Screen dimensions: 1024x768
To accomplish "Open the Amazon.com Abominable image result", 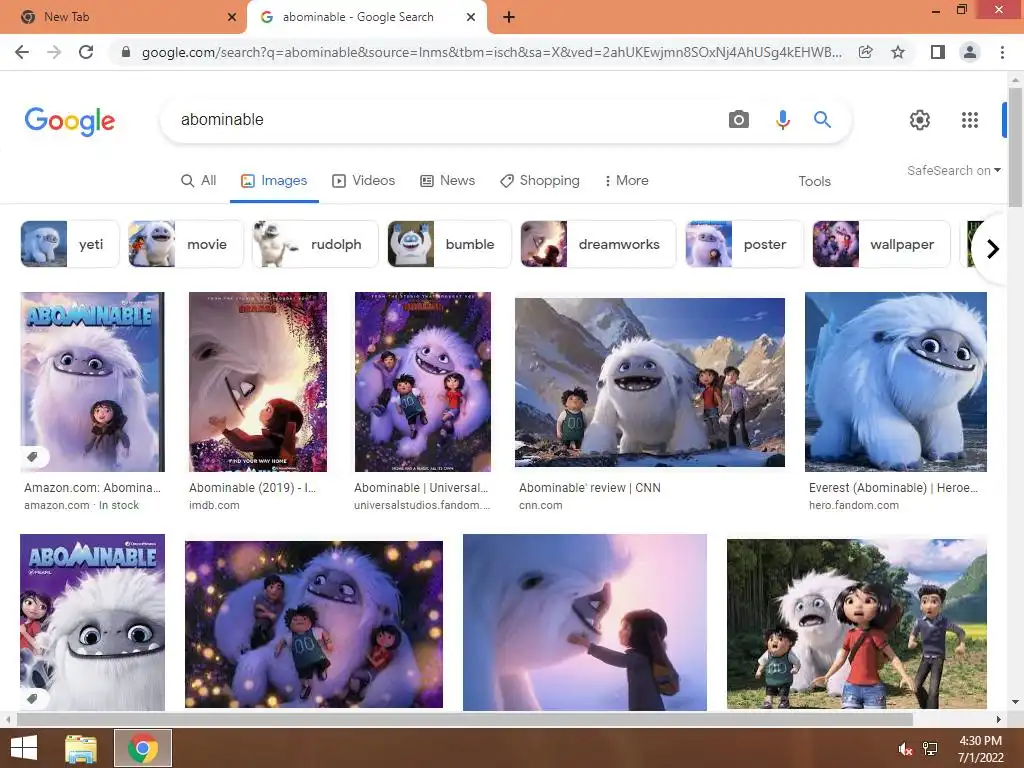I will click(93, 382).
